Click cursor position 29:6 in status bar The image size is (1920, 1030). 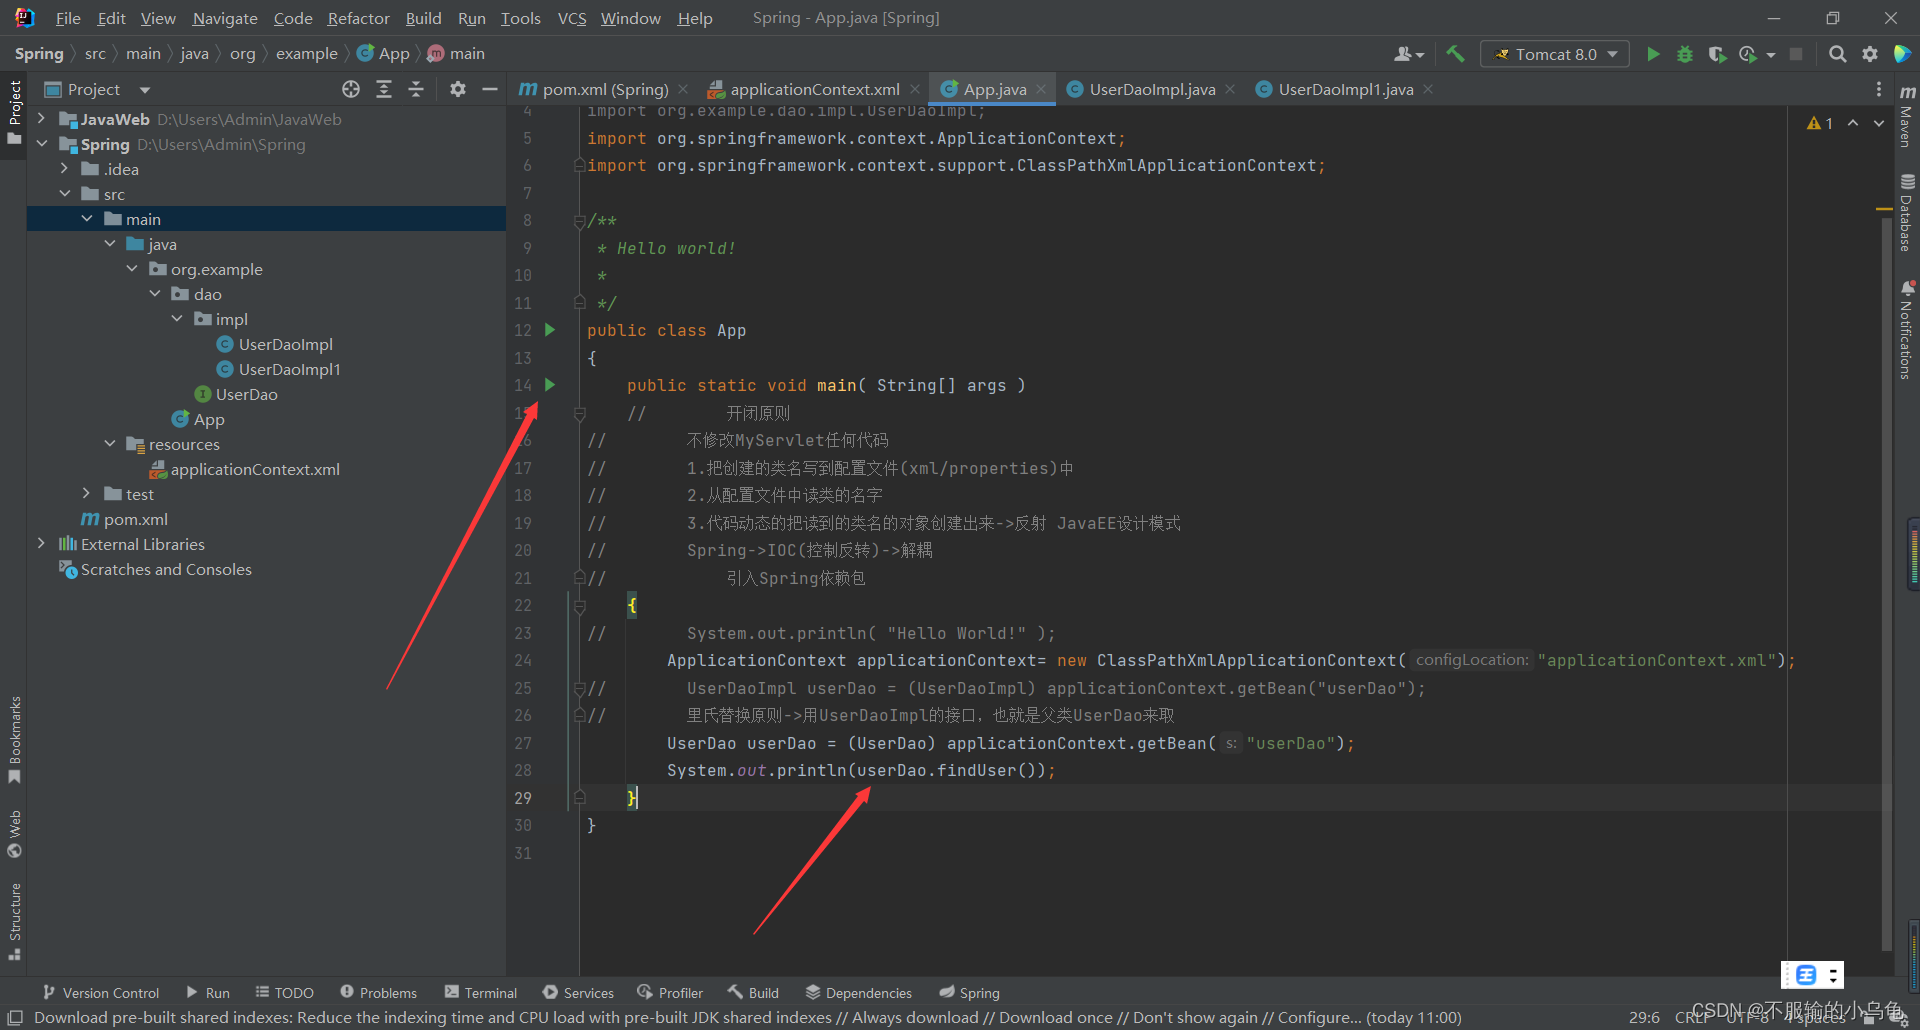click(1644, 1017)
